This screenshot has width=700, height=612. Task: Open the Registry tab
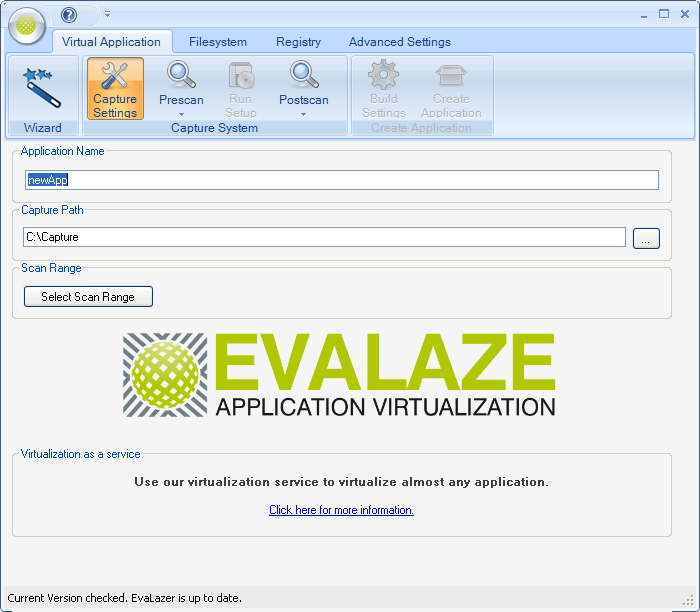(x=298, y=42)
